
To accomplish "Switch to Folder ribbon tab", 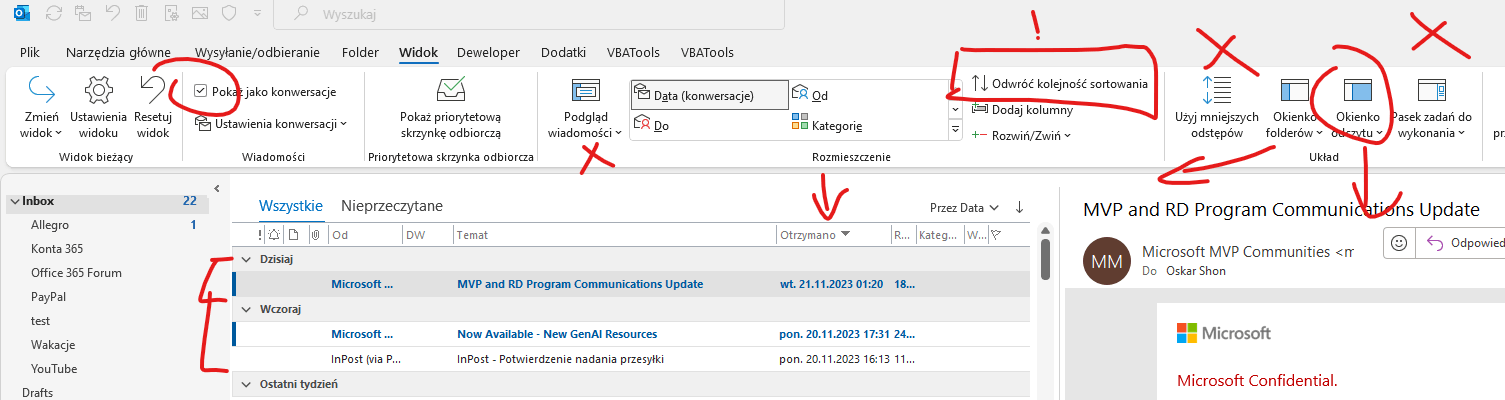I will point(360,52).
